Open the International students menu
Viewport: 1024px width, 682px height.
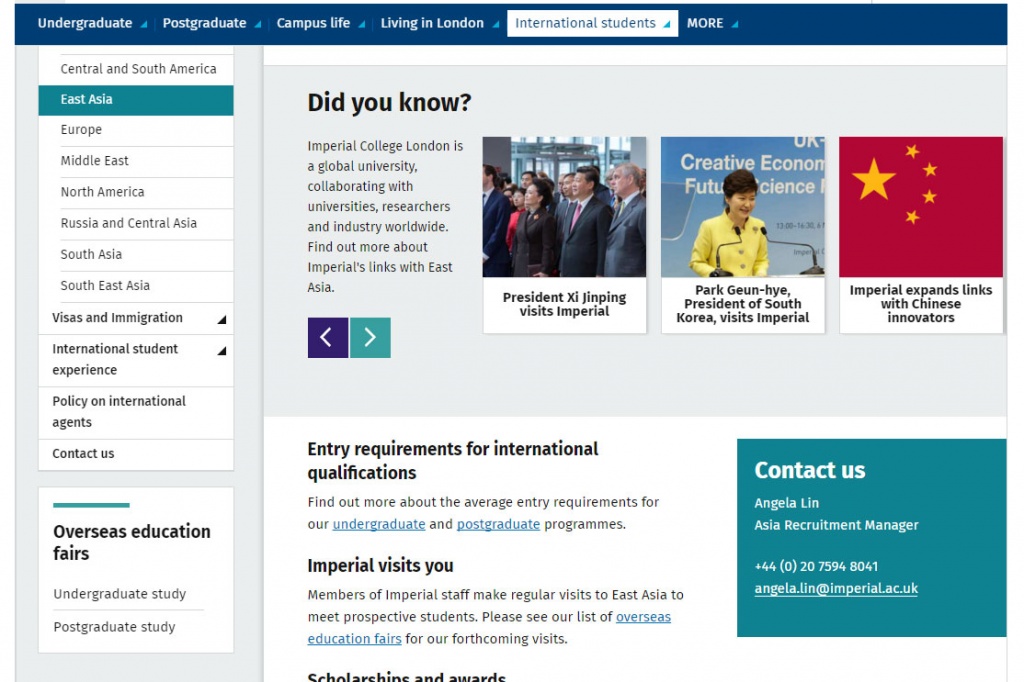pos(585,23)
